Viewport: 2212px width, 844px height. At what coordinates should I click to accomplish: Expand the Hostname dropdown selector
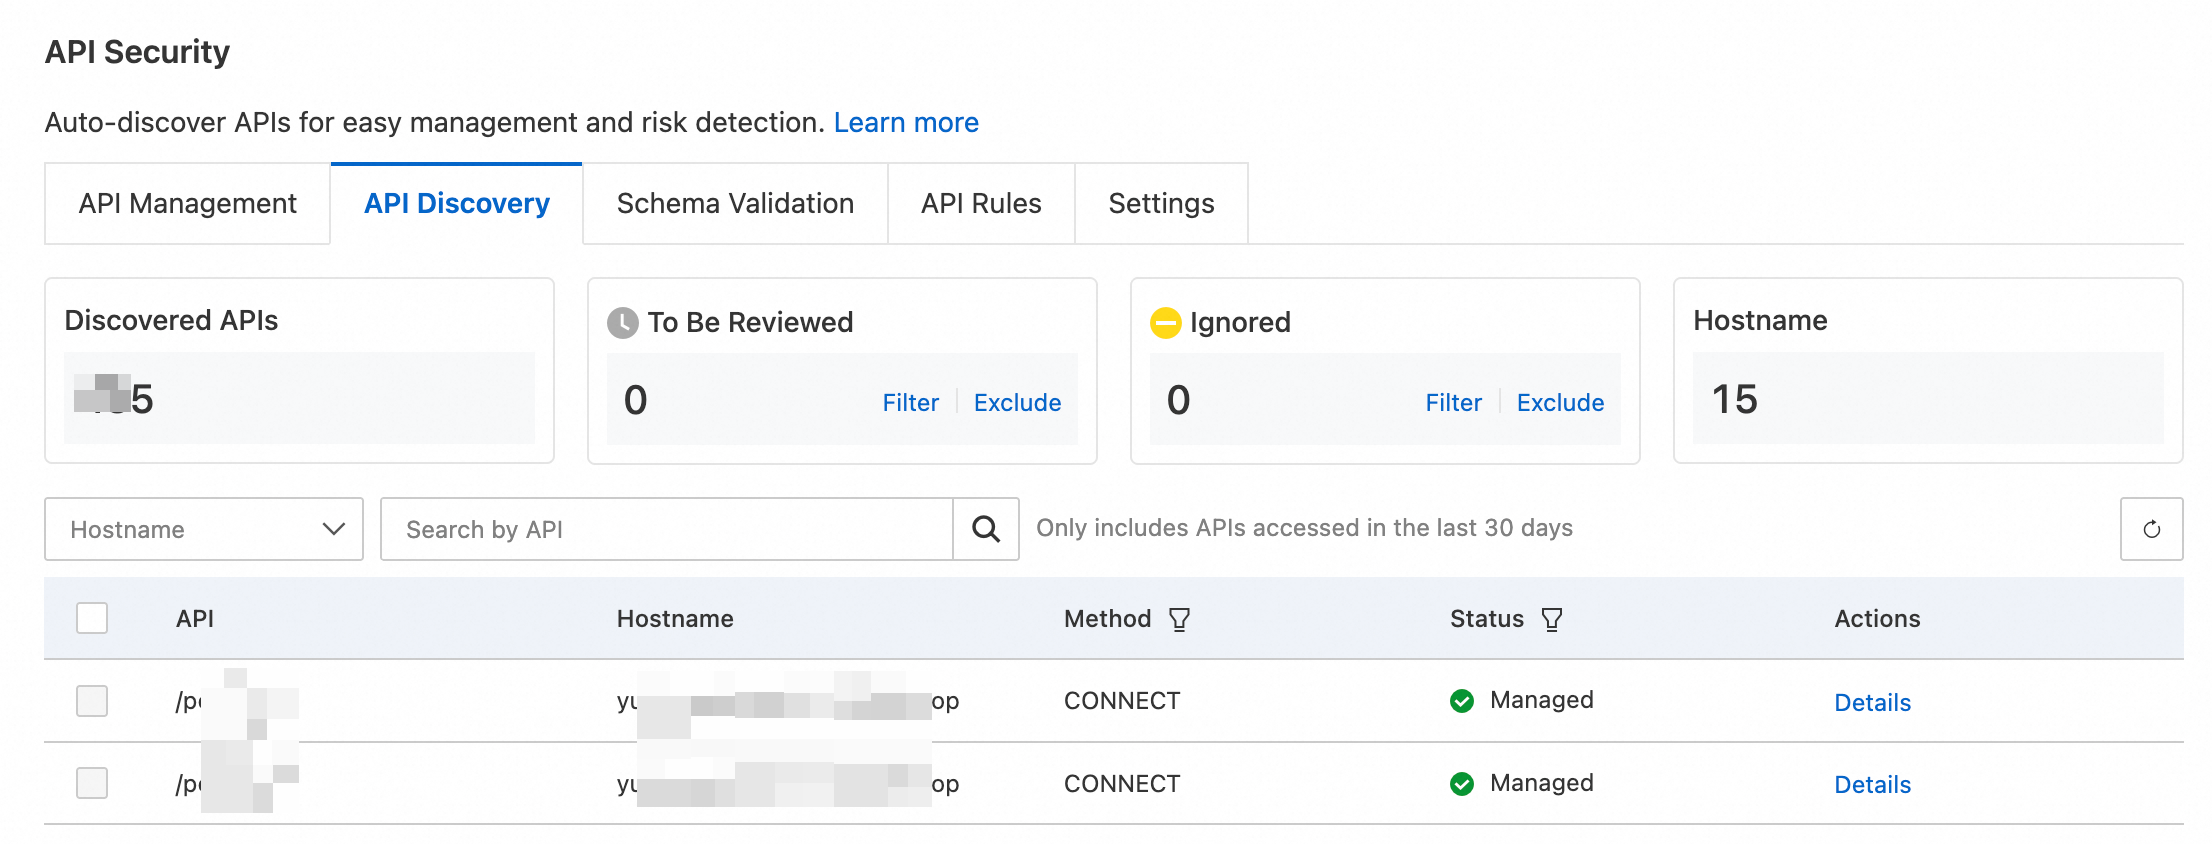click(204, 529)
